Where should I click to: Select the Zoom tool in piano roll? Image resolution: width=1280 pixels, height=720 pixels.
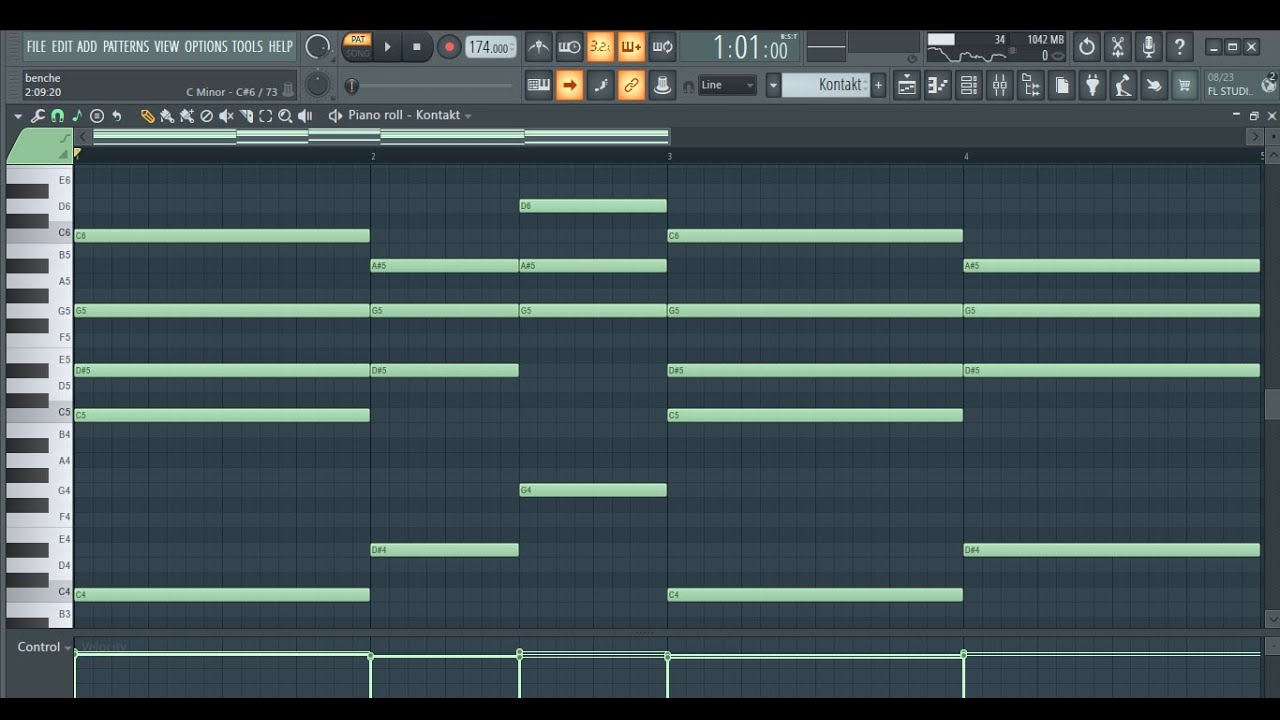point(285,116)
